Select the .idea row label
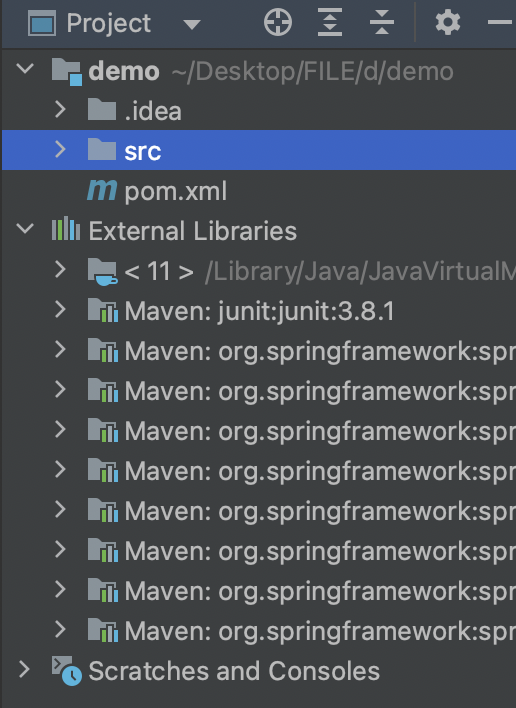This screenshot has height=708, width=516. [153, 111]
